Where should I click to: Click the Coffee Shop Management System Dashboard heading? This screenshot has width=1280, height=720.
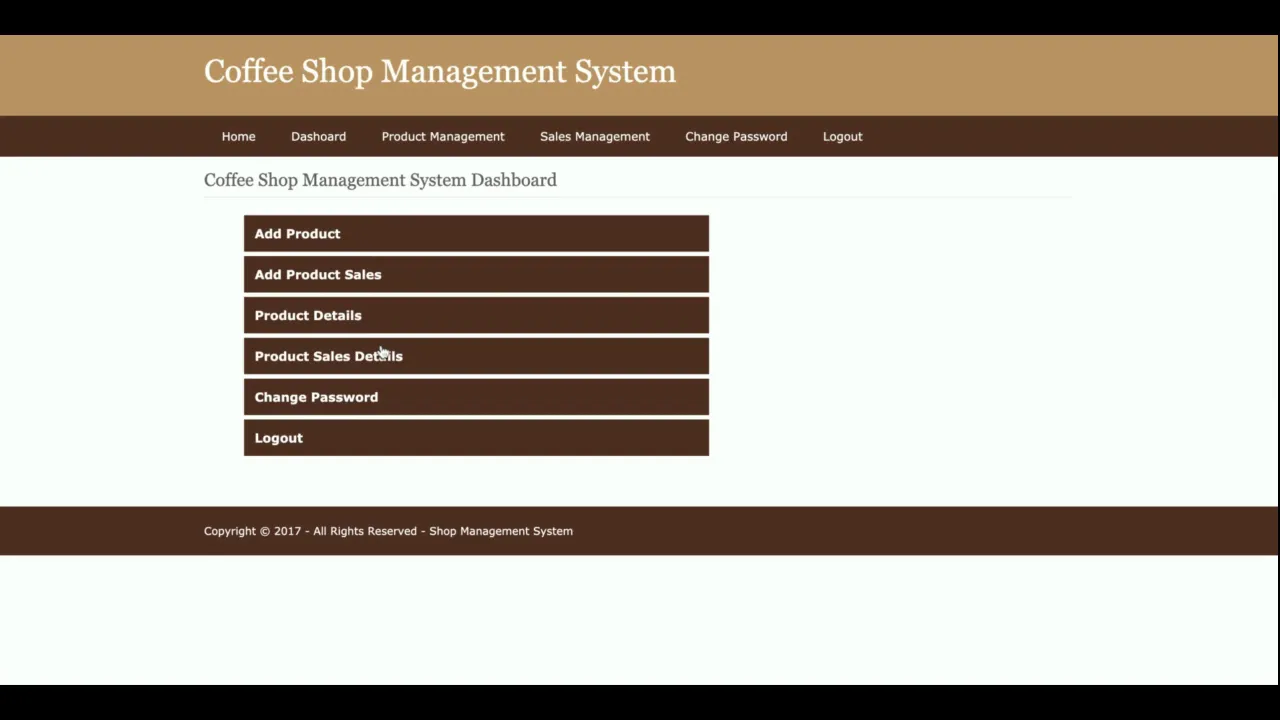click(380, 180)
